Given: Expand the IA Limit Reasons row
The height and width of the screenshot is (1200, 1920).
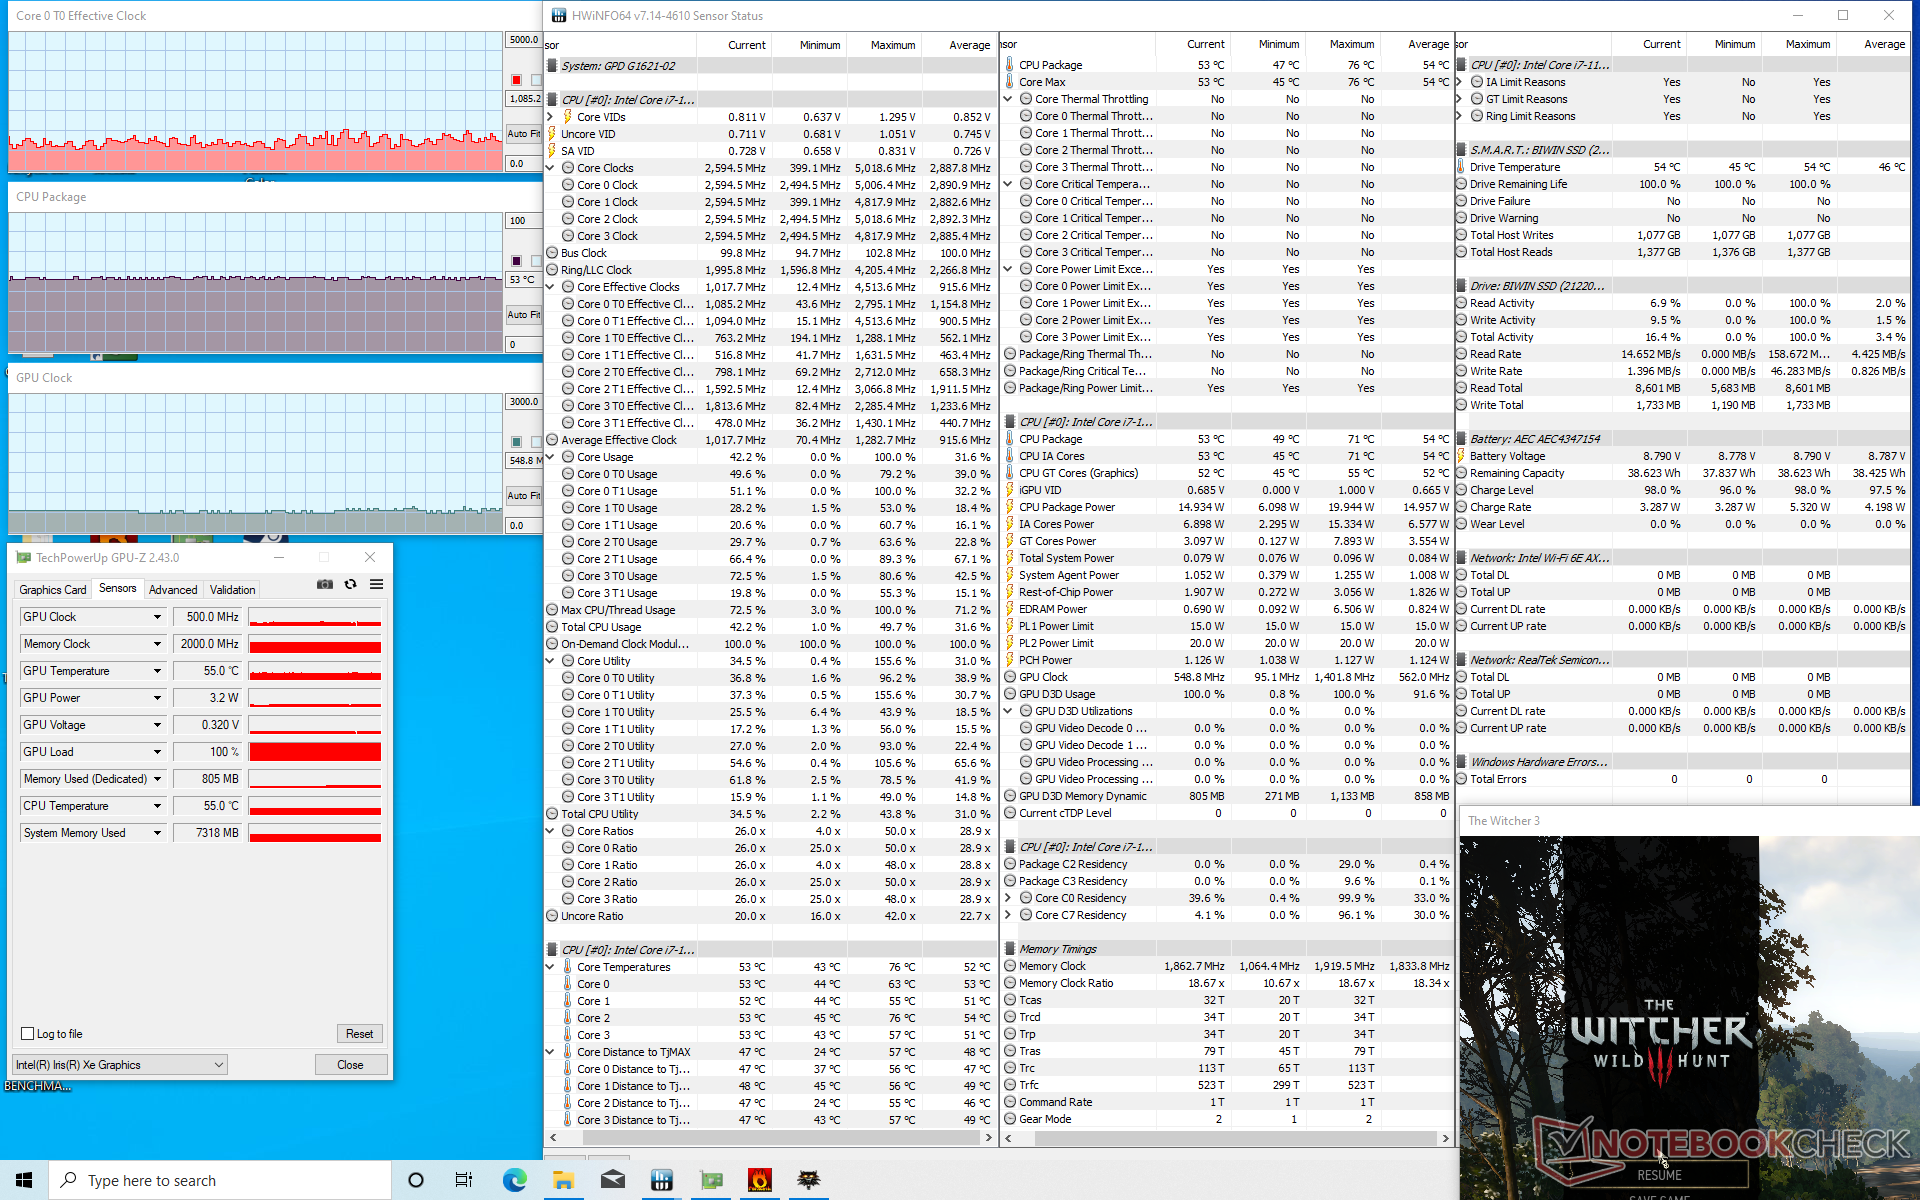Looking at the screenshot, I should (x=1460, y=82).
